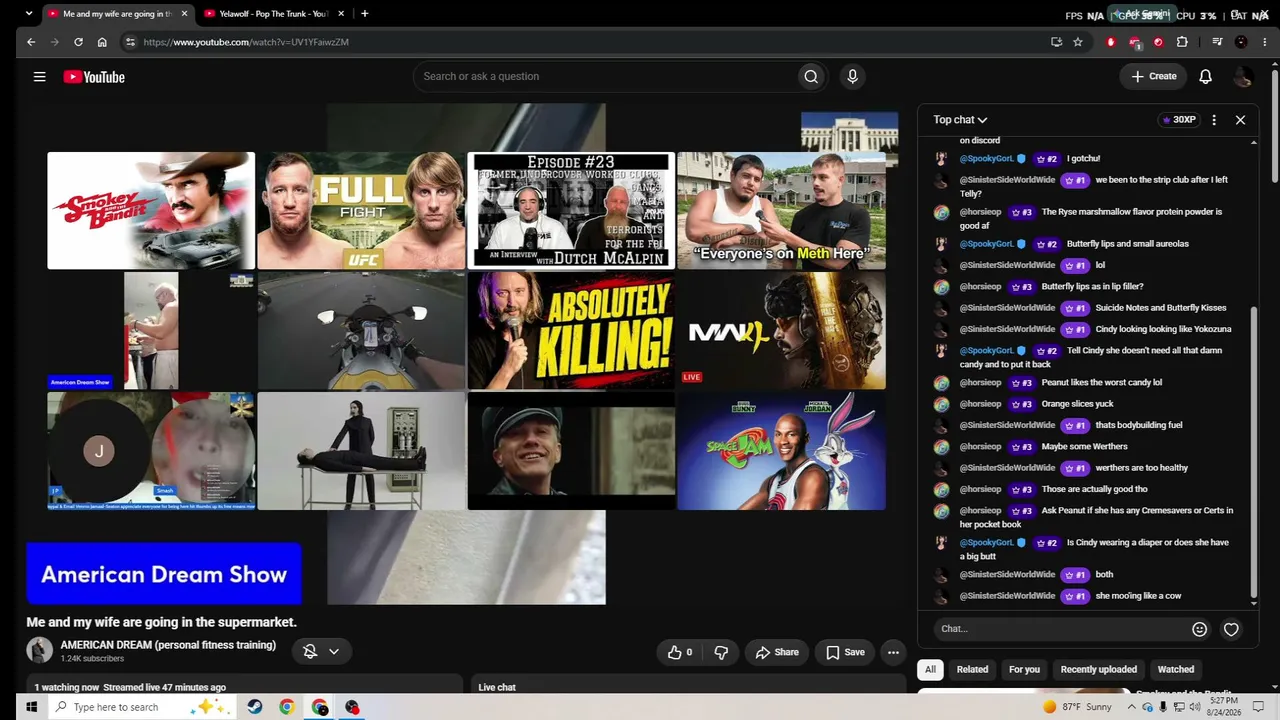Open the notifications bell
This screenshot has height=720, width=1280.
pos(1206,77)
